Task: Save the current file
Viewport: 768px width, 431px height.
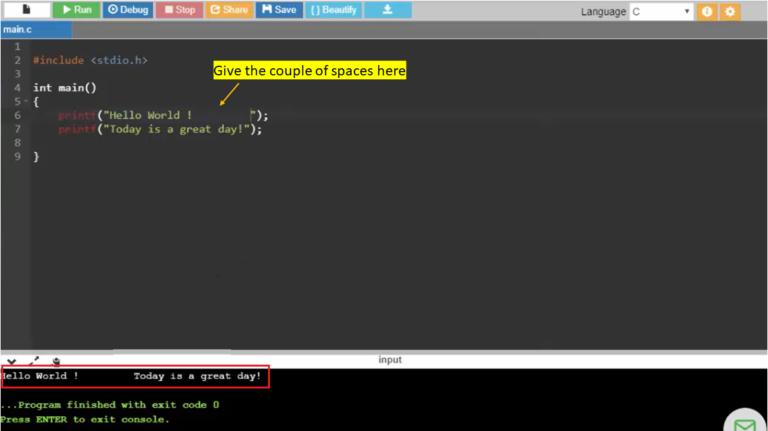Action: [279, 10]
